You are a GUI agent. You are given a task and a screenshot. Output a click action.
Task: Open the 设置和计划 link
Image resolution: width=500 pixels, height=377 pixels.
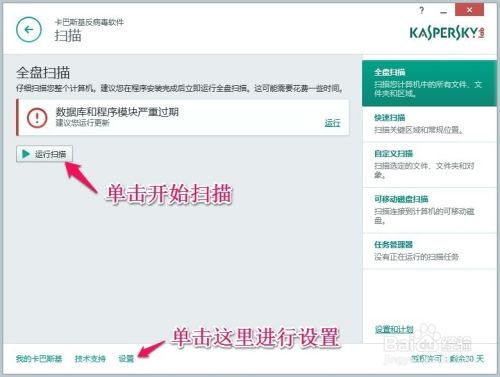[x=394, y=329]
